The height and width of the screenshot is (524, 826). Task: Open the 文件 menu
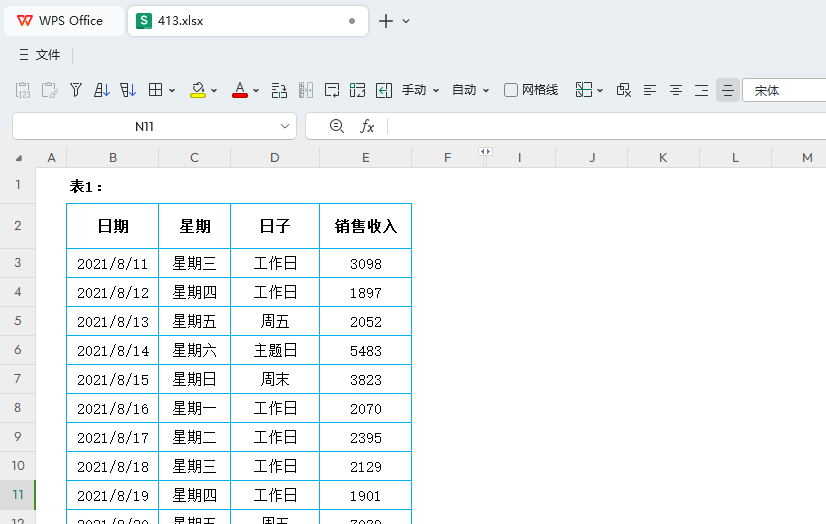click(x=40, y=55)
